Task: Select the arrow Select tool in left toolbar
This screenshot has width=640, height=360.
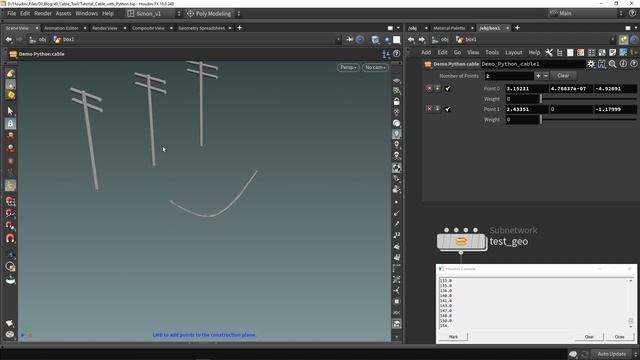Action: [x=11, y=111]
